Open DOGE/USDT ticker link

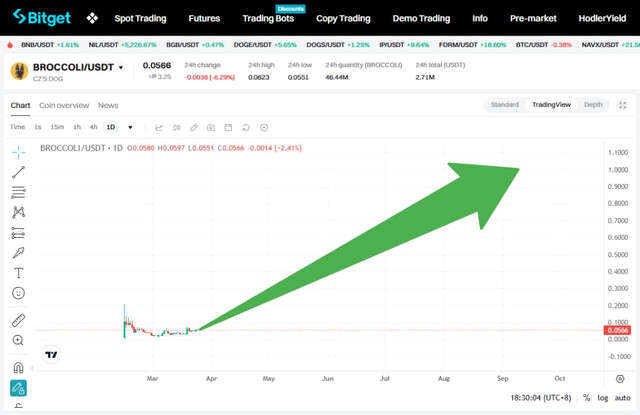pos(265,45)
